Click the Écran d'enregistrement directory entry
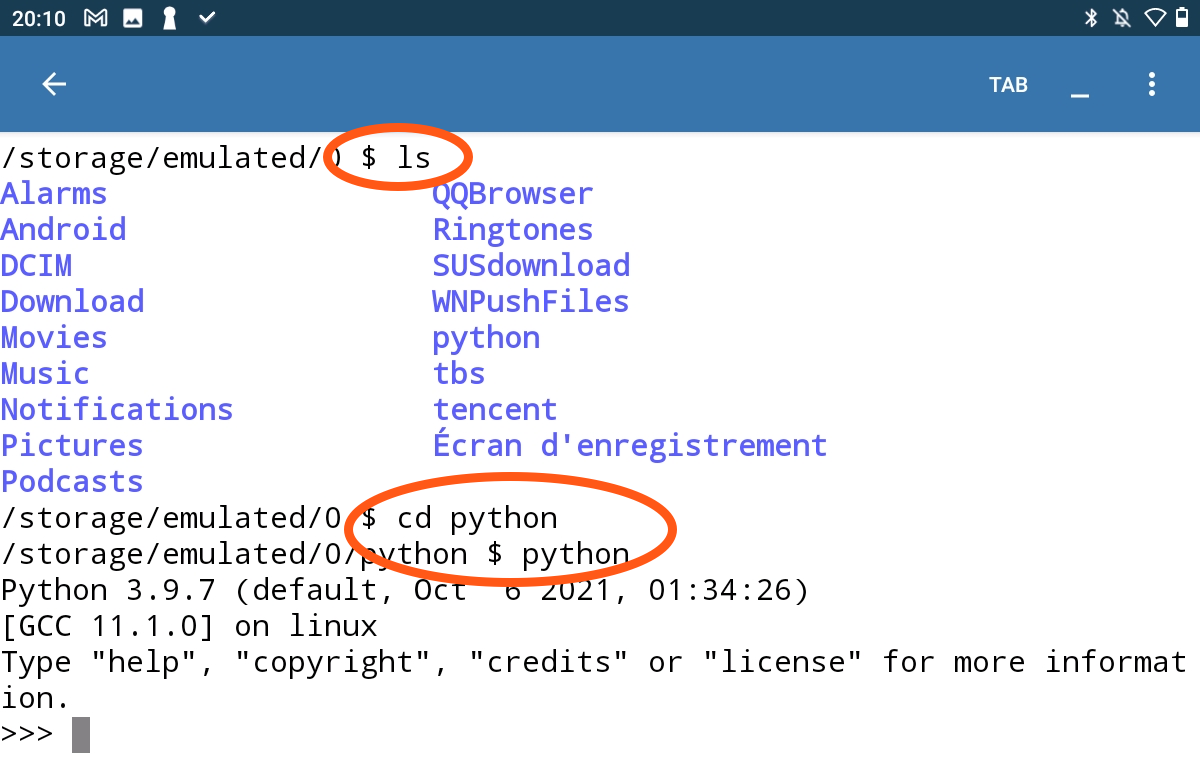The height and width of the screenshot is (770, 1200). pyautogui.click(x=629, y=446)
